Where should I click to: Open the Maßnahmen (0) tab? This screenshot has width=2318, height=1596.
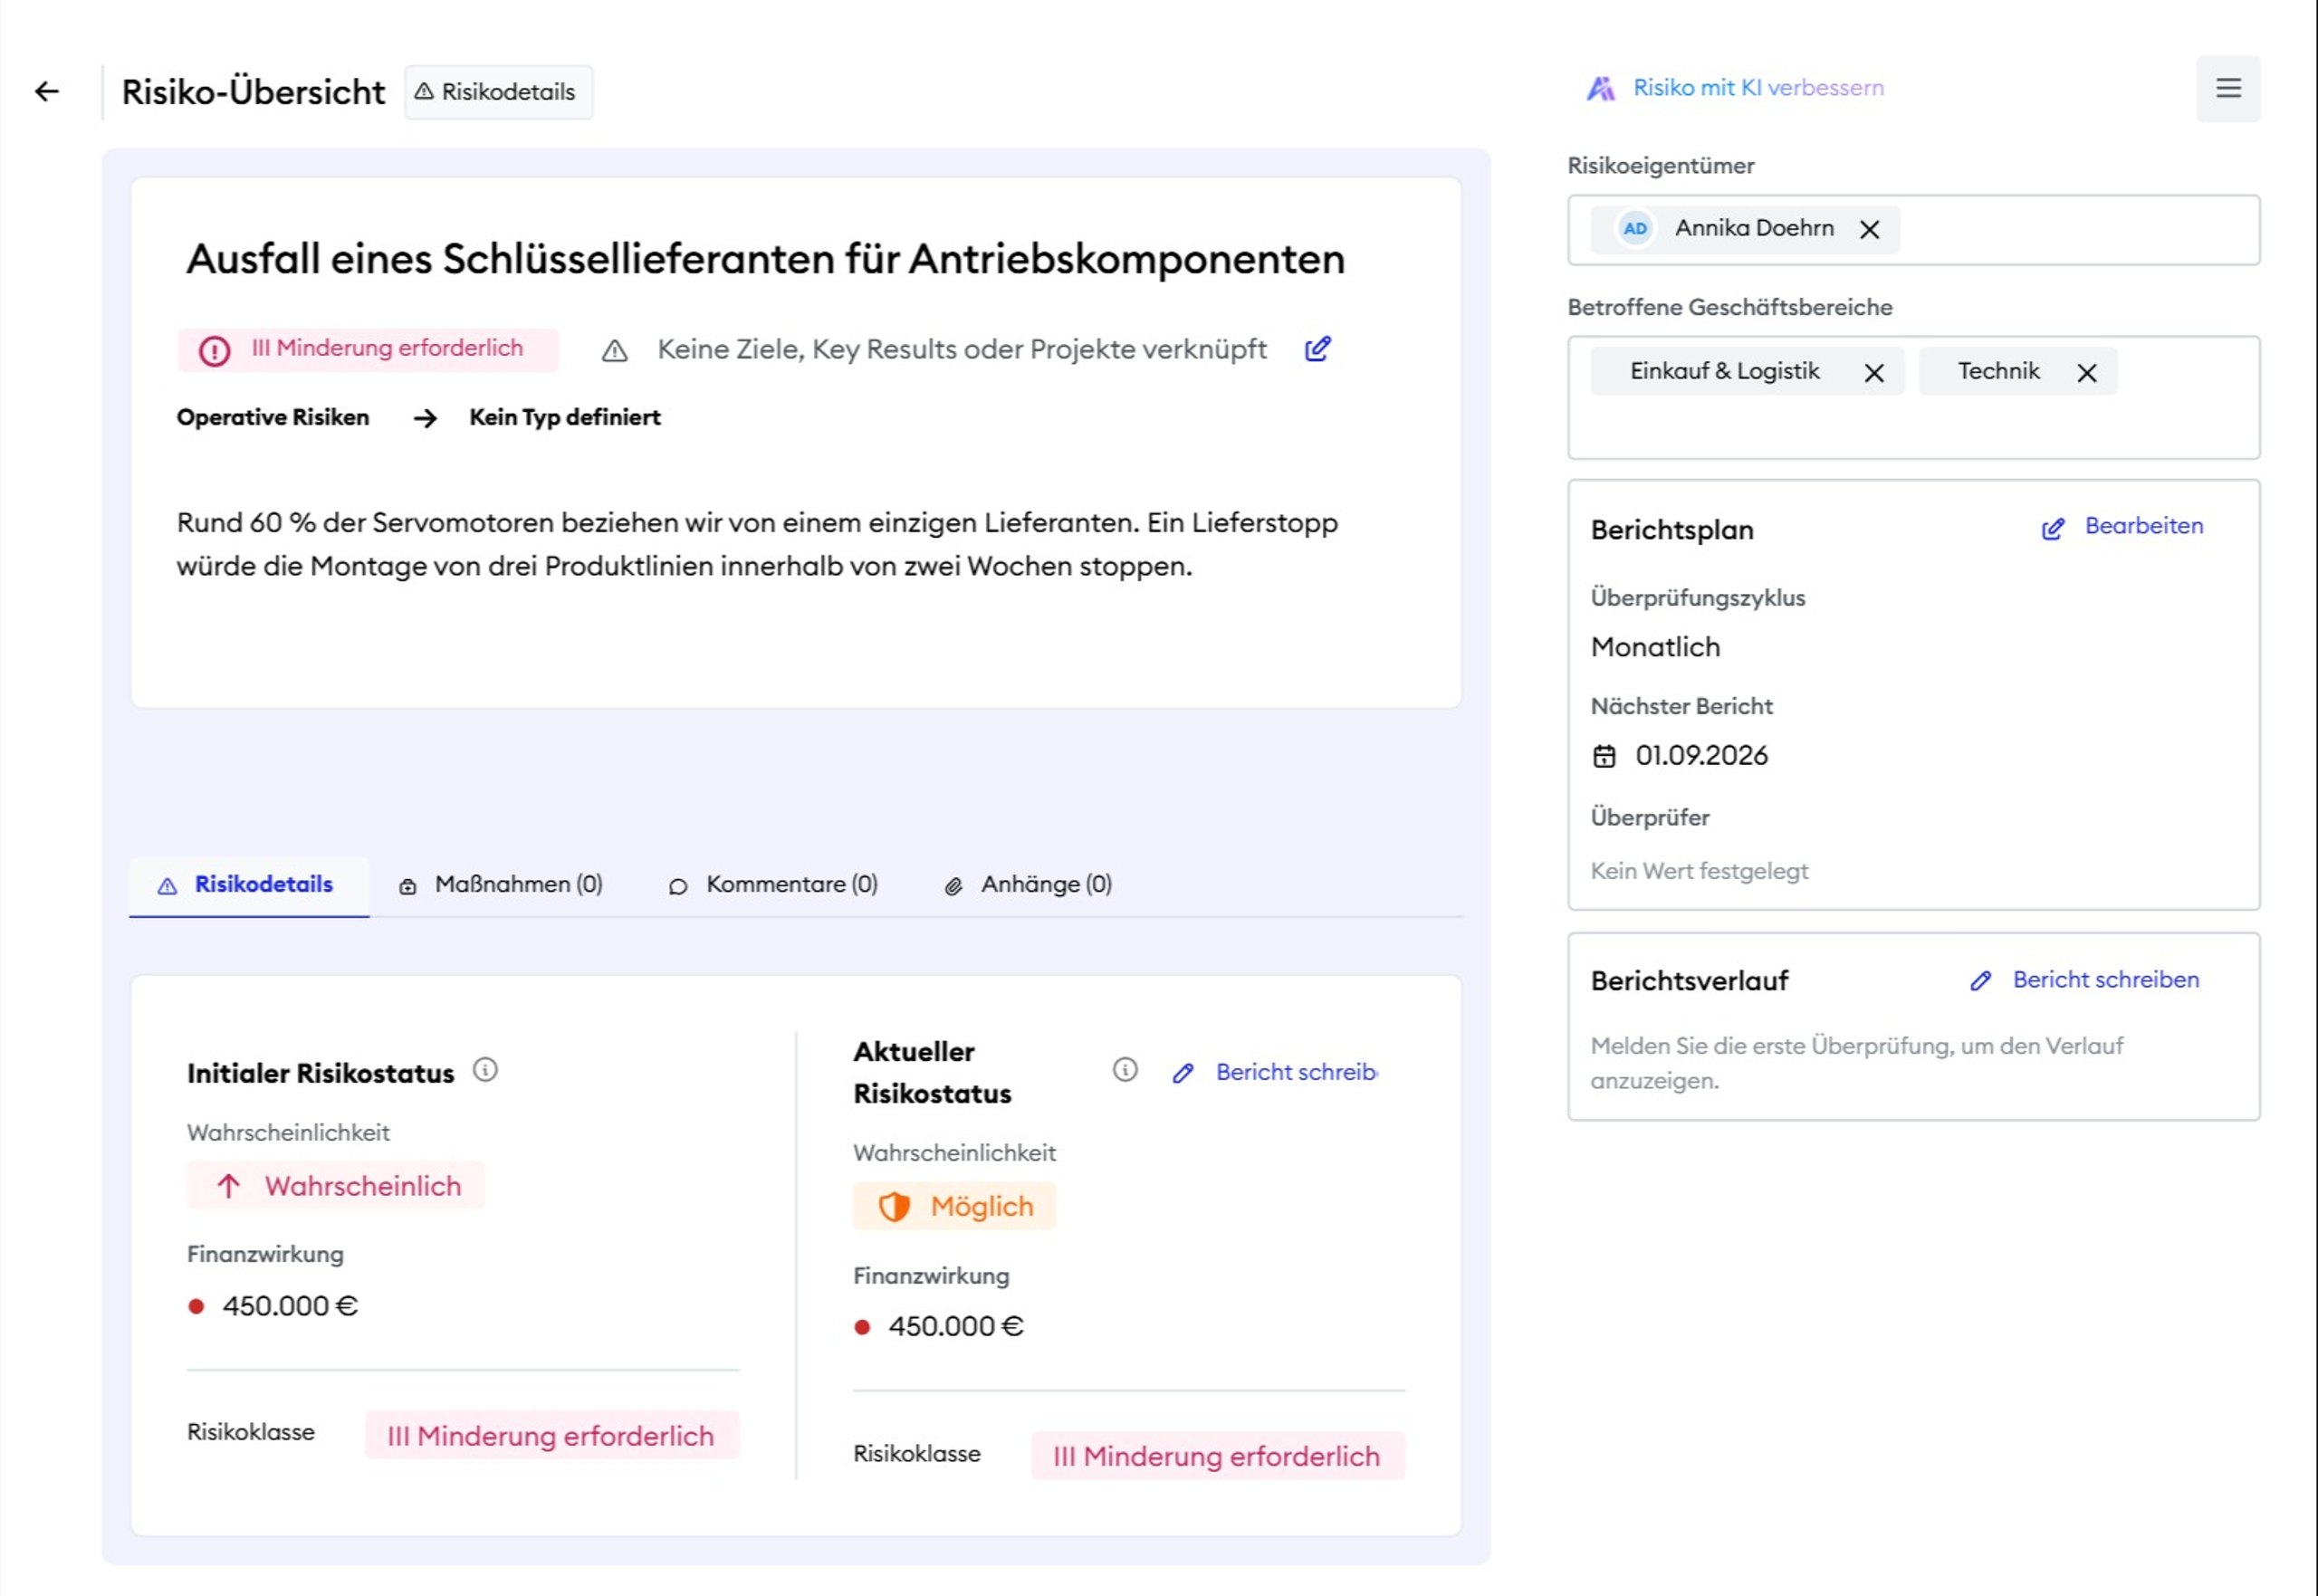click(501, 886)
